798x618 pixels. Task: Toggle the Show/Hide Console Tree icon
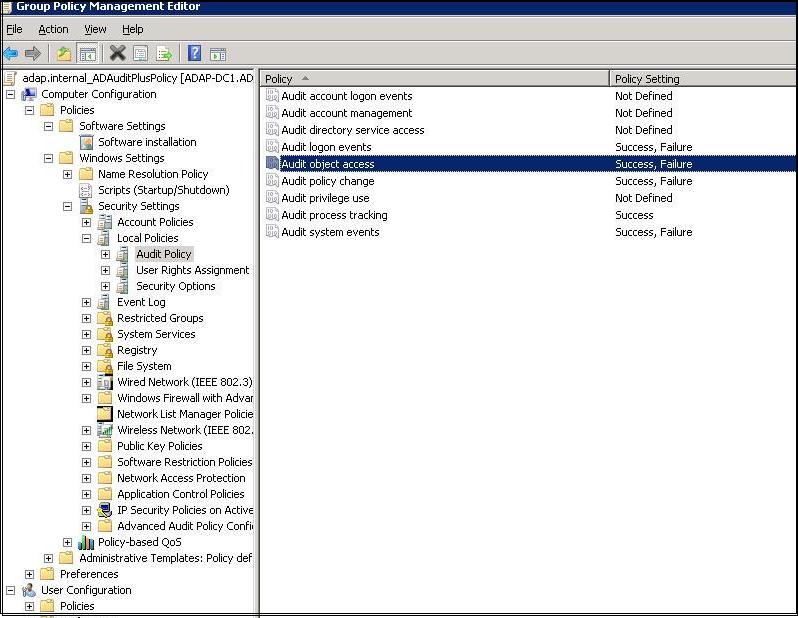87,53
